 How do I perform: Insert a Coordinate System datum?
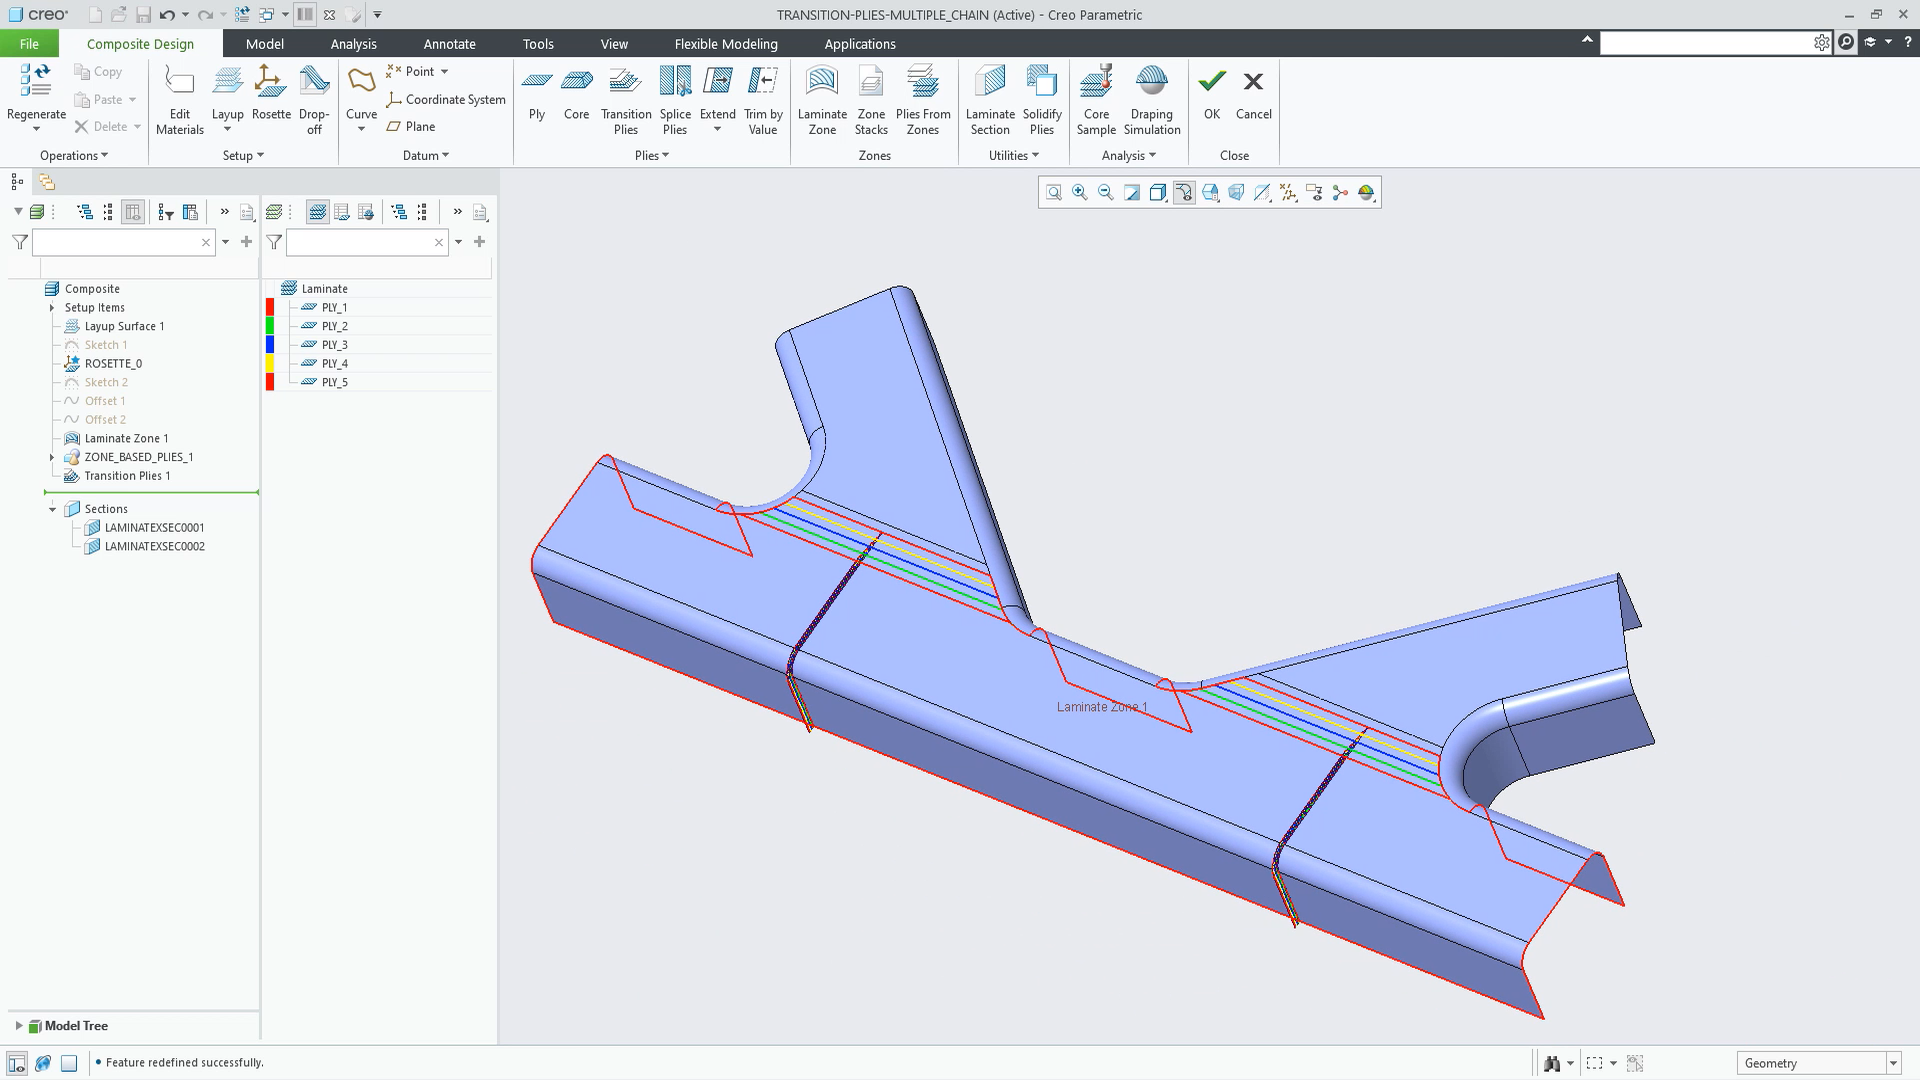[446, 99]
